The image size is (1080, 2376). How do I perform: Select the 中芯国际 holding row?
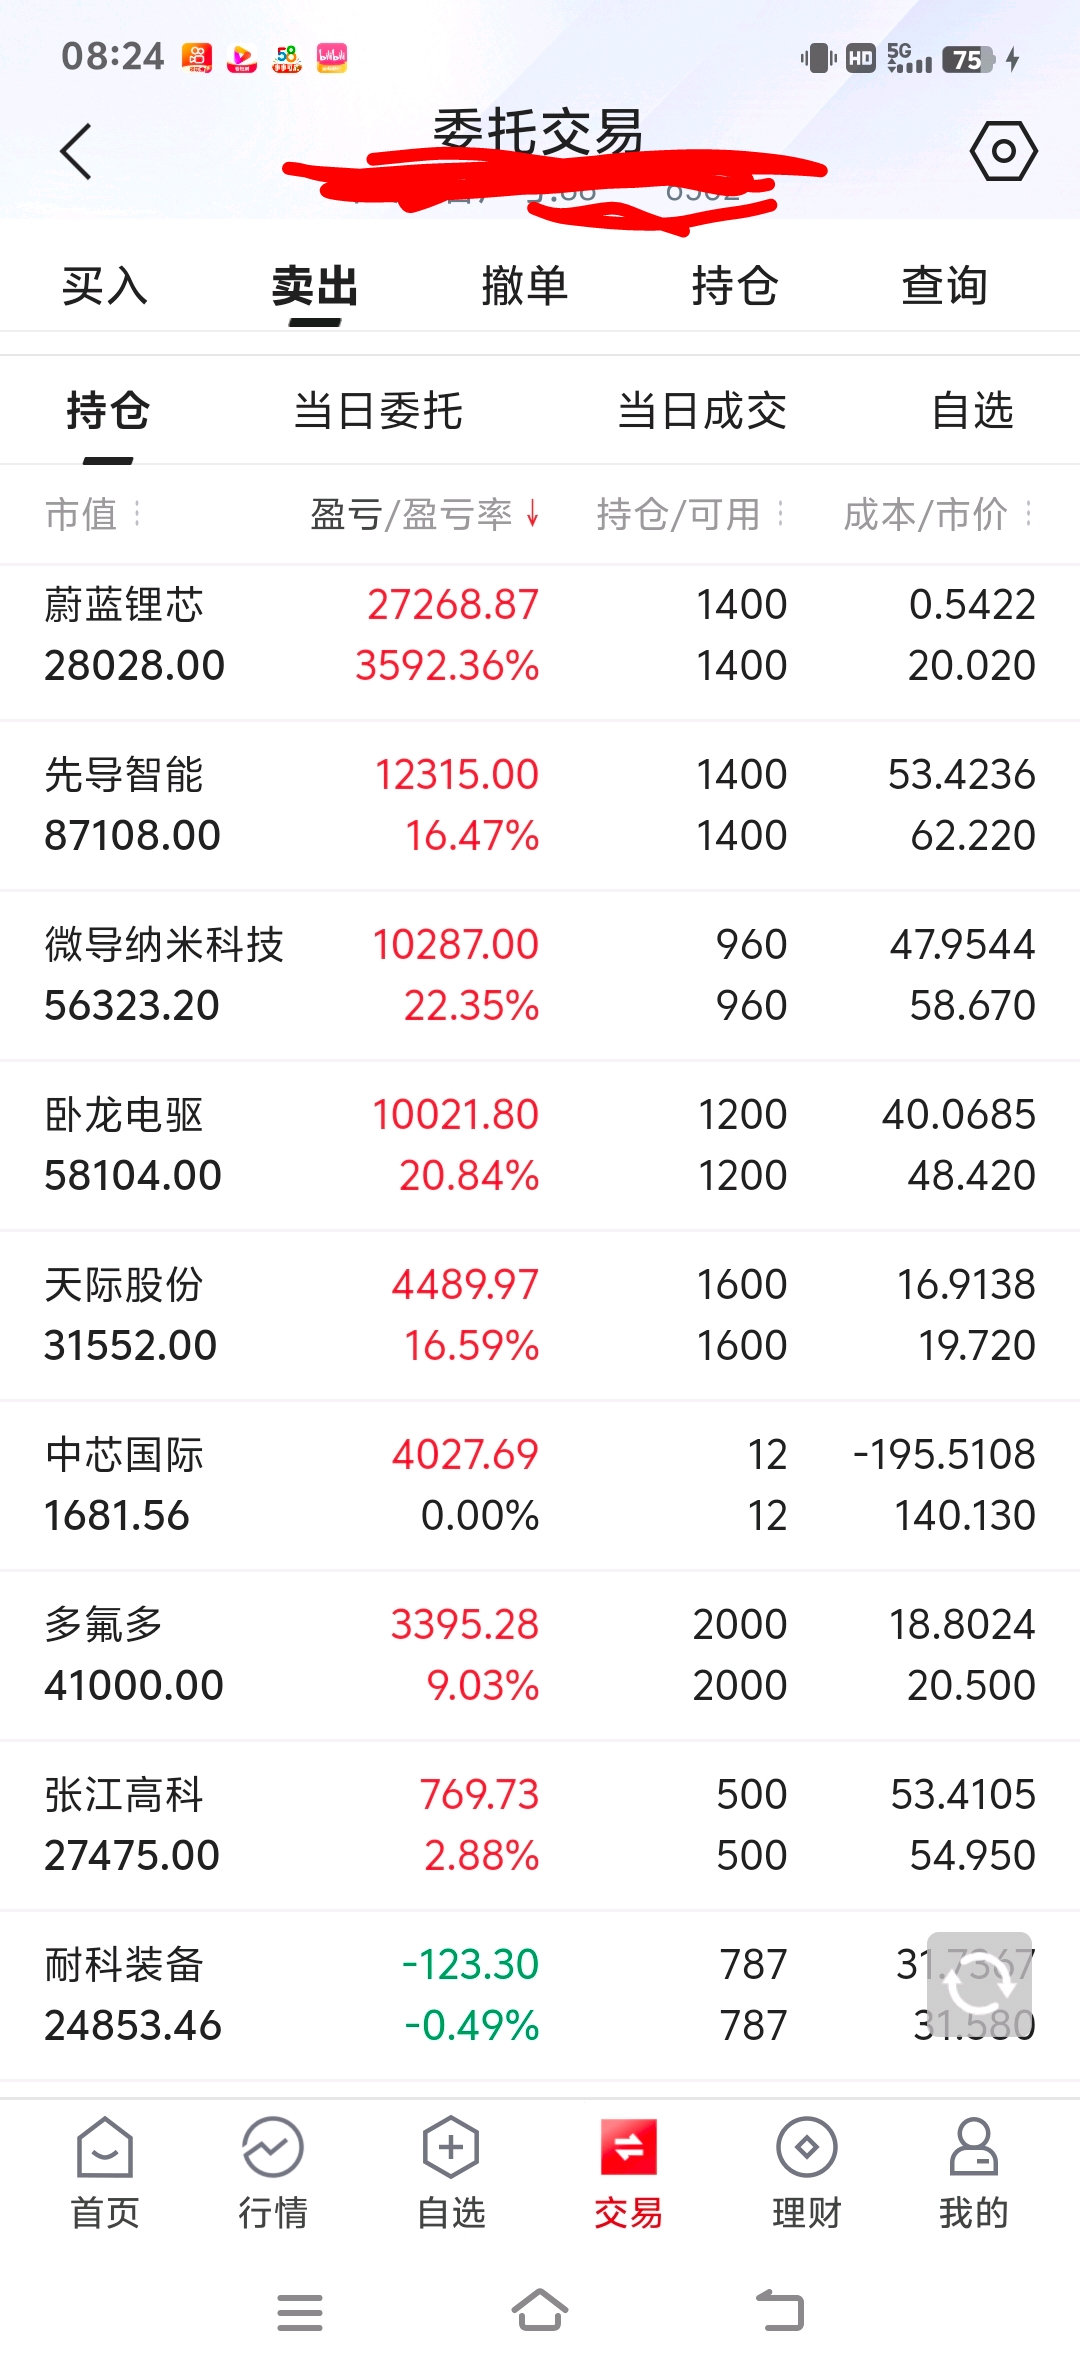(540, 1485)
